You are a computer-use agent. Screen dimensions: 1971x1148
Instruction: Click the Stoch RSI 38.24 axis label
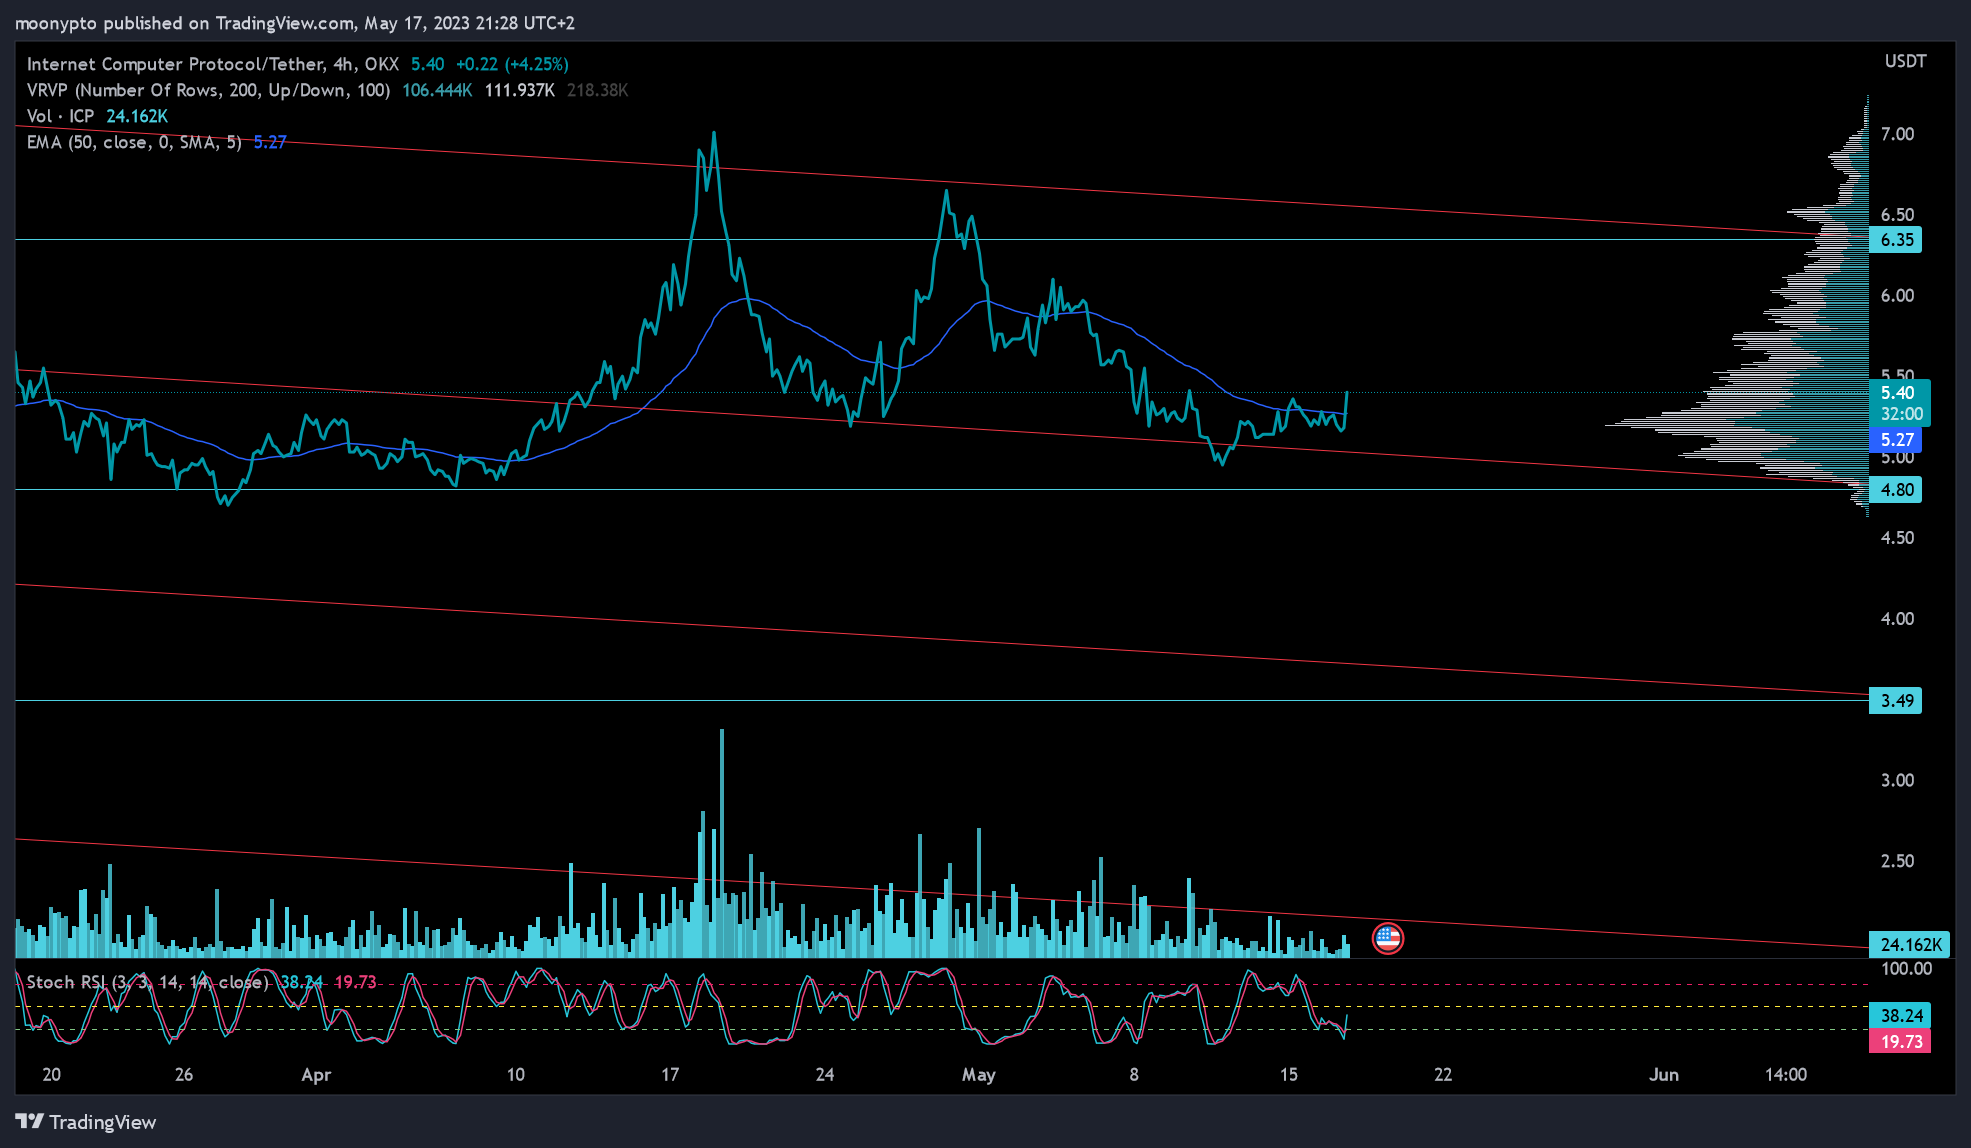coord(1899,1016)
